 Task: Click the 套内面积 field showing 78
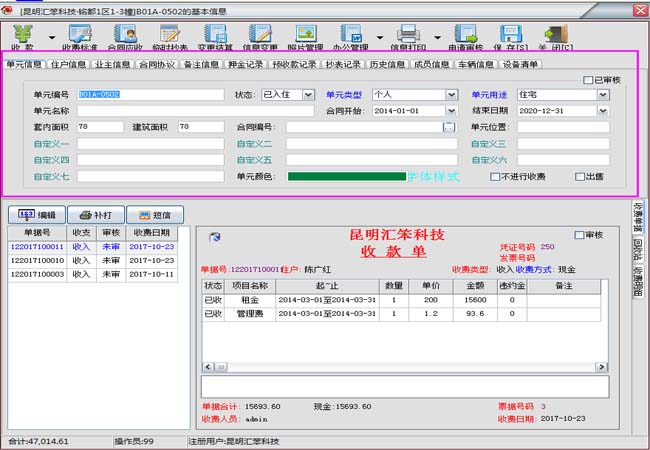point(100,127)
